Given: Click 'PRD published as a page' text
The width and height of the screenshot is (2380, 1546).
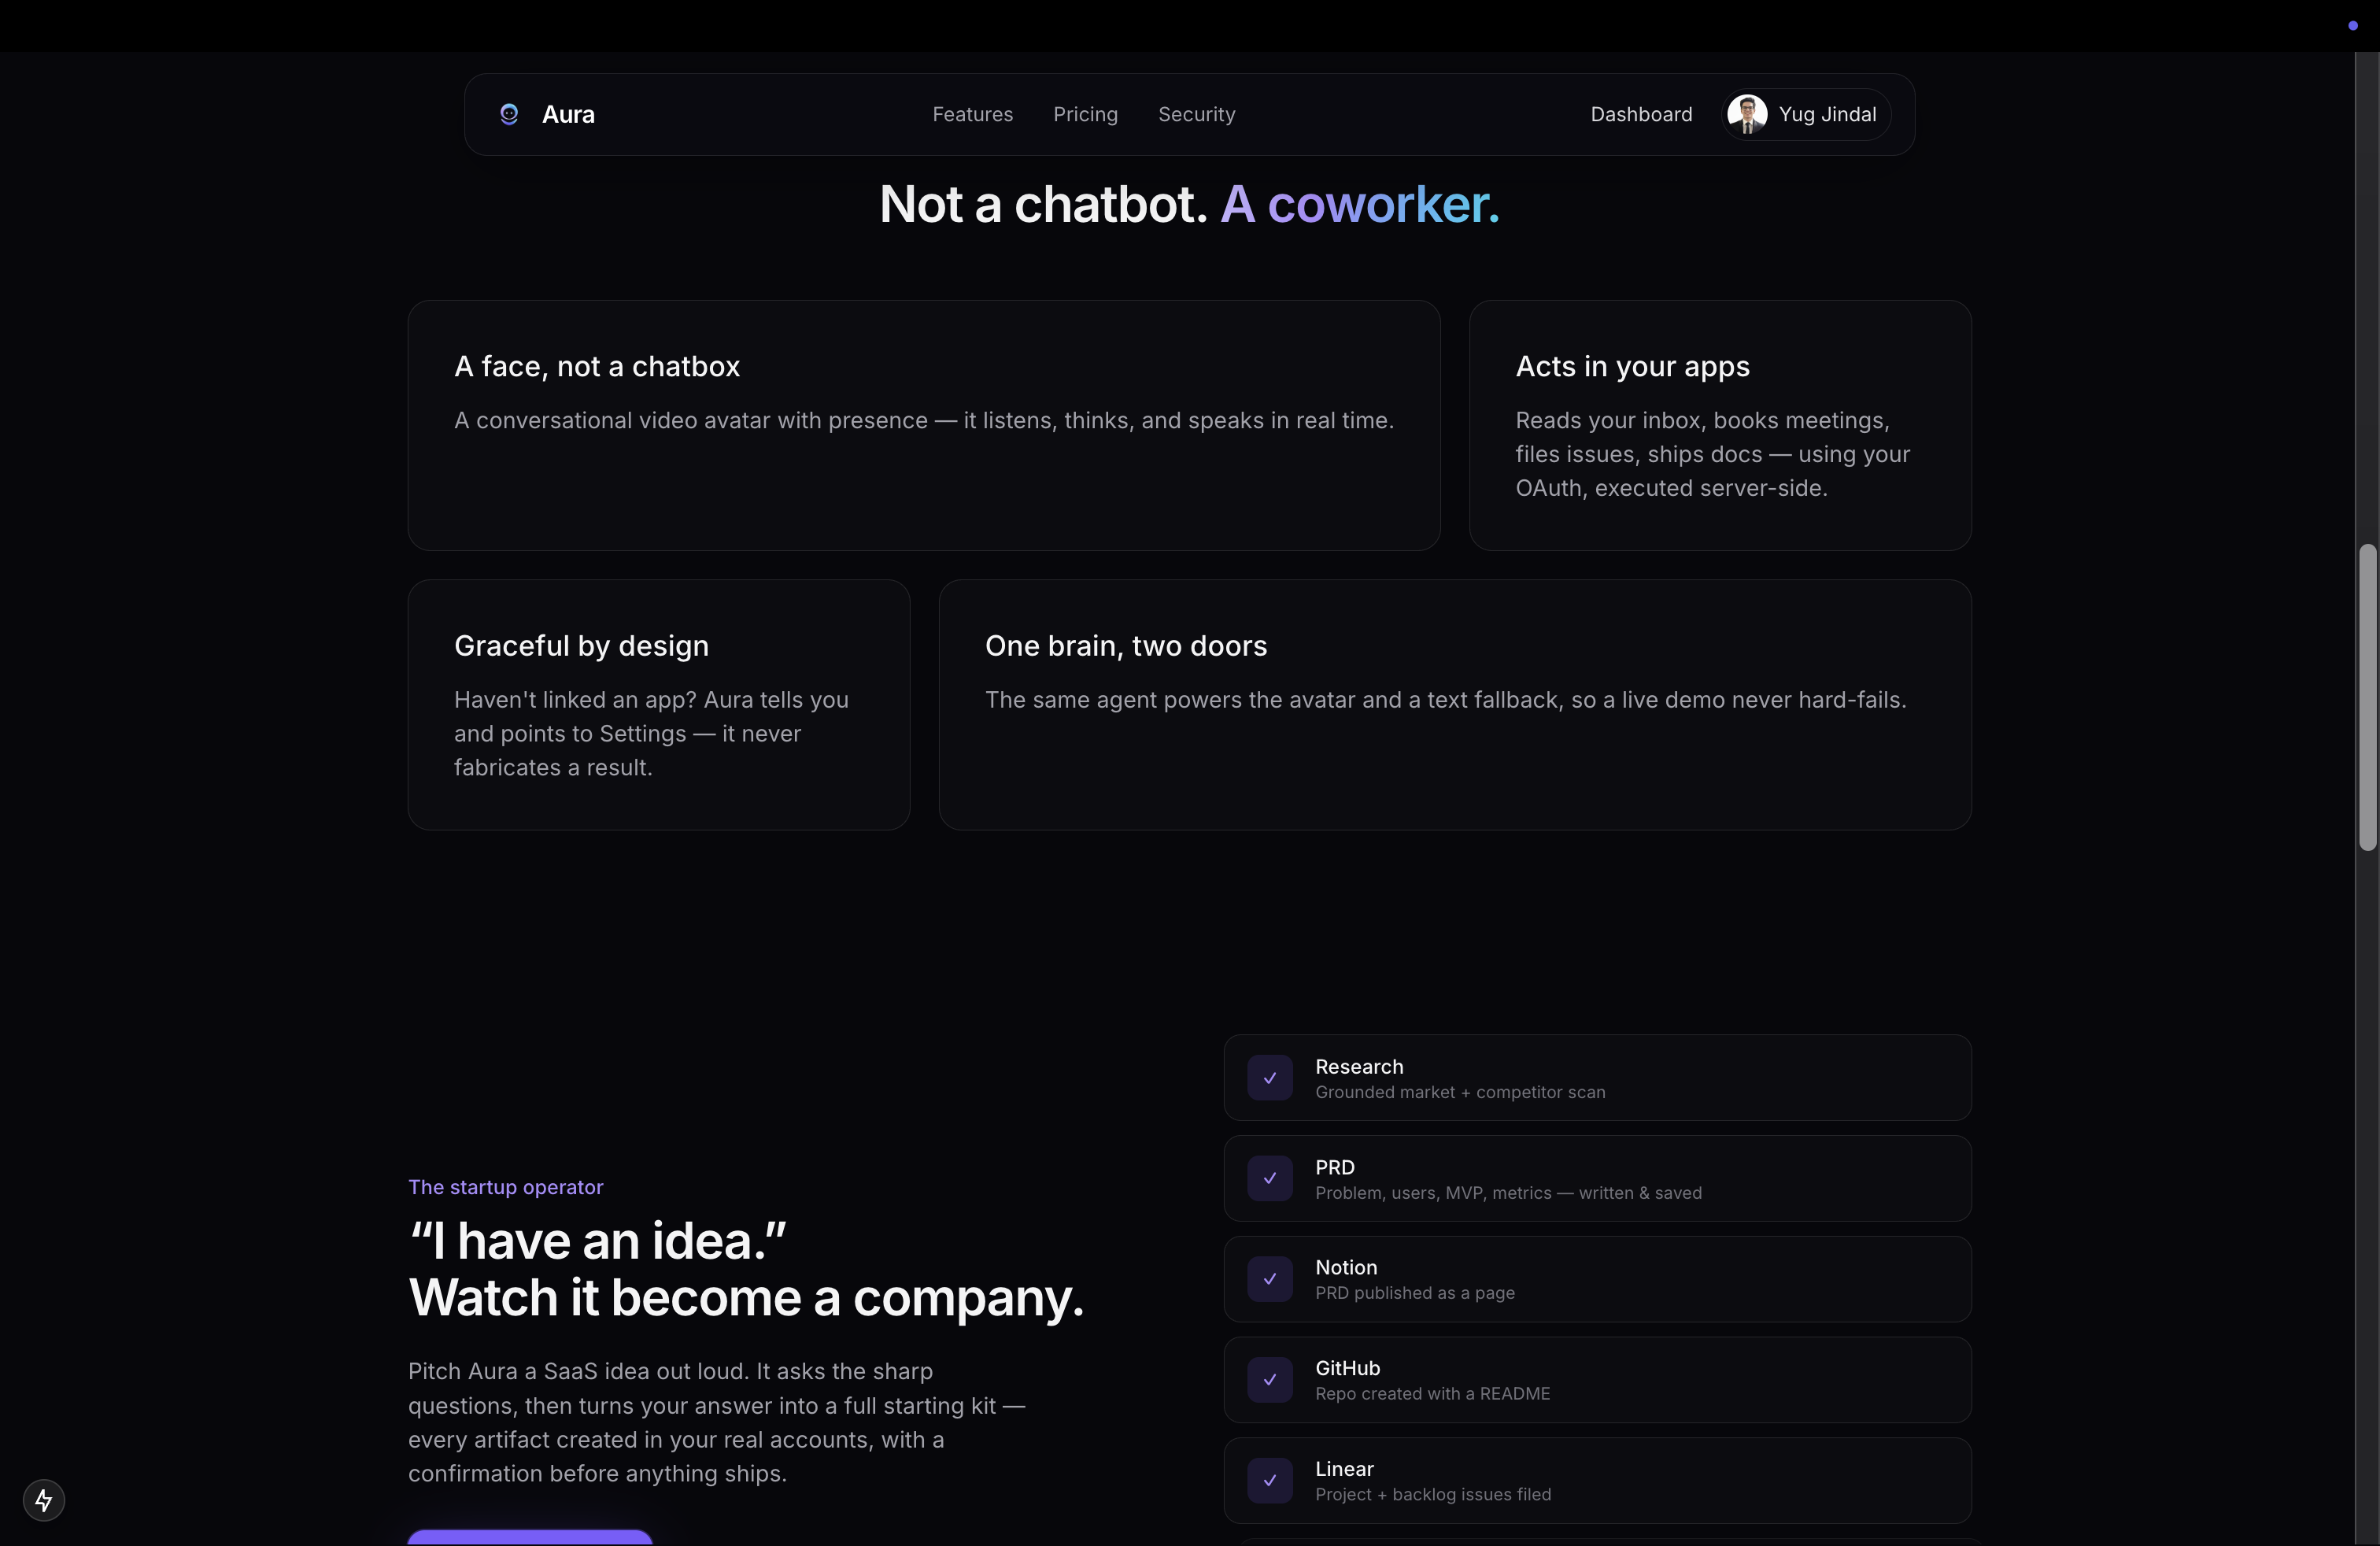Looking at the screenshot, I should click(1414, 1293).
